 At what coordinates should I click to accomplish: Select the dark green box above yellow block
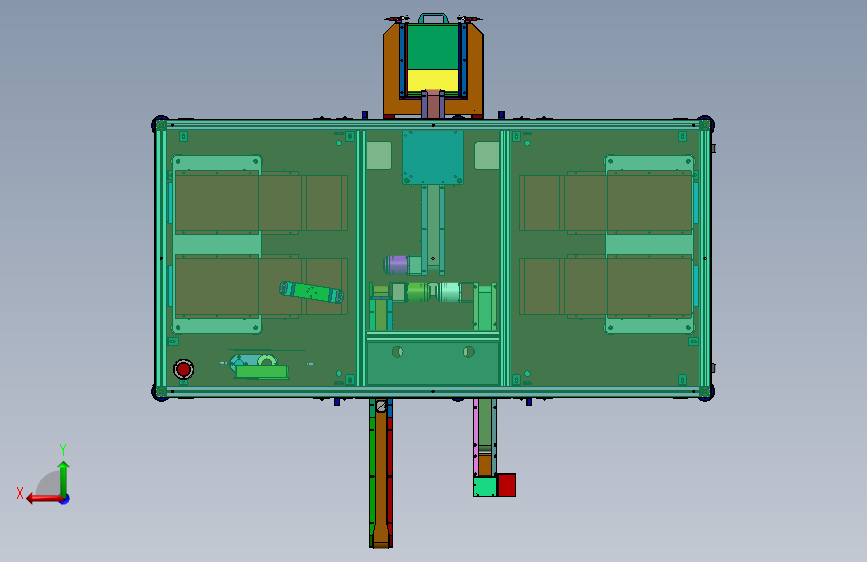pyautogui.click(x=432, y=47)
